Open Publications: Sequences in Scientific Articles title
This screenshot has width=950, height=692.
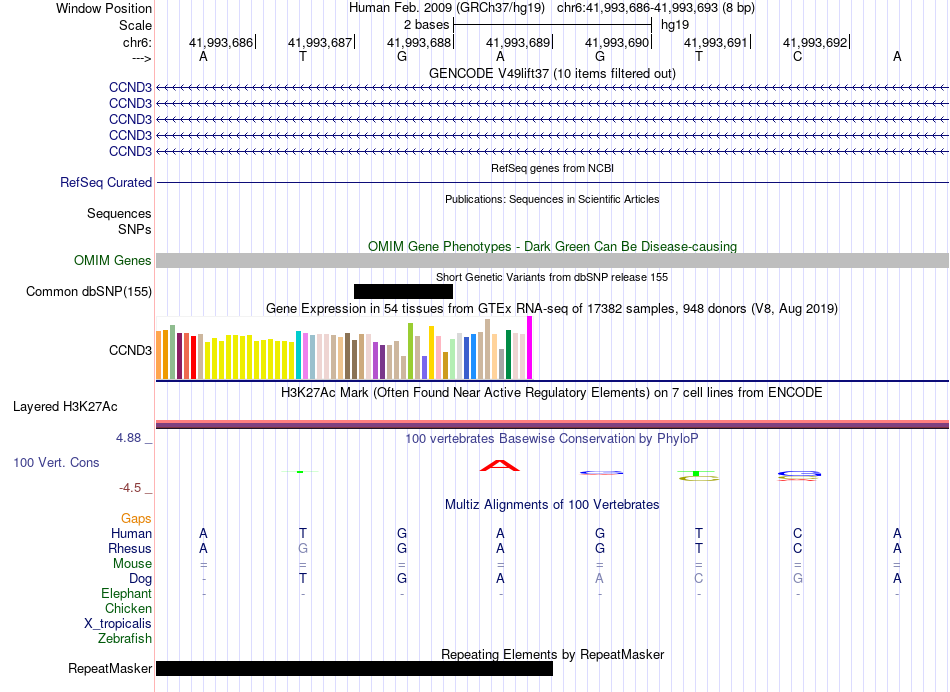[552, 199]
